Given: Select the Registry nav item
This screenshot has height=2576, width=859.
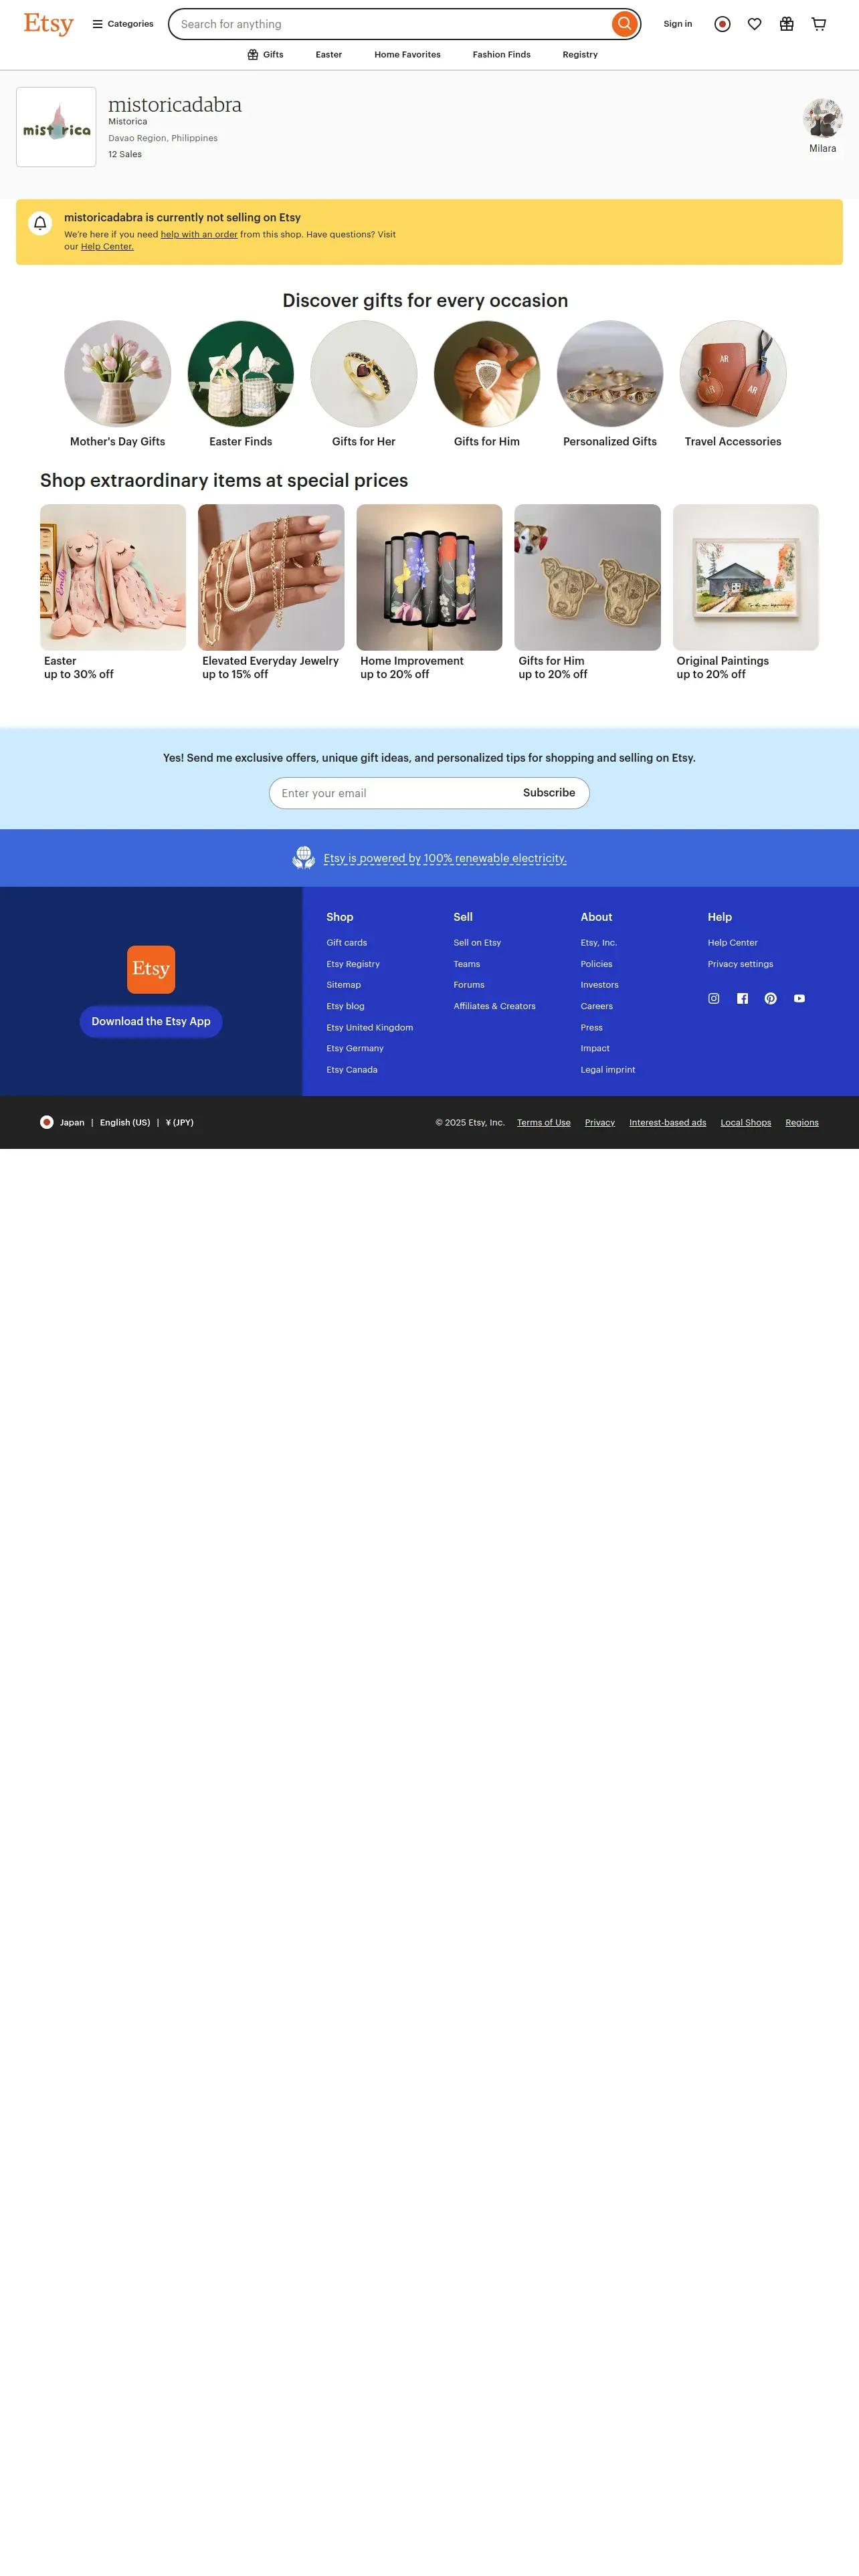Looking at the screenshot, I should pos(580,55).
